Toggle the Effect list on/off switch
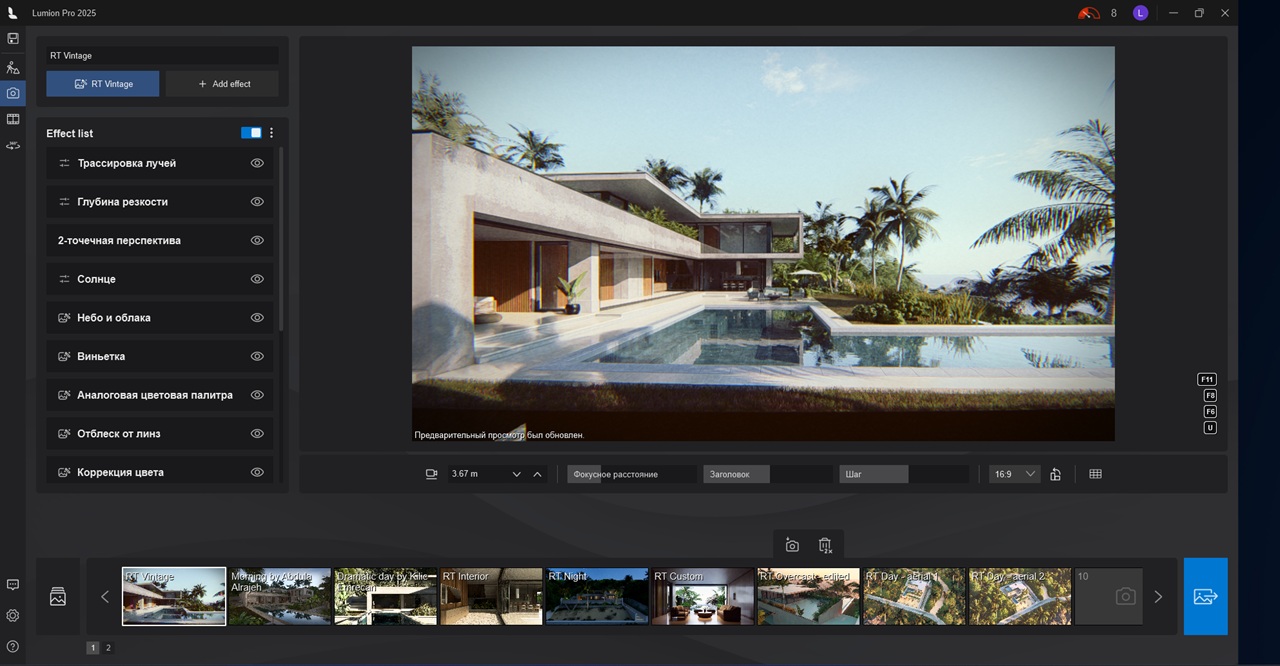The image size is (1280, 666). pyautogui.click(x=251, y=133)
